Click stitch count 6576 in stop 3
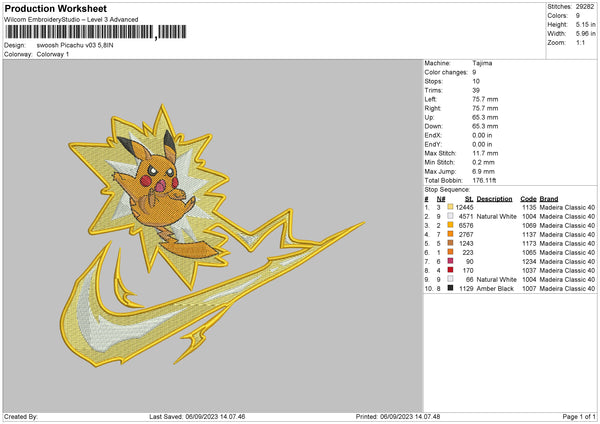 (x=466, y=225)
